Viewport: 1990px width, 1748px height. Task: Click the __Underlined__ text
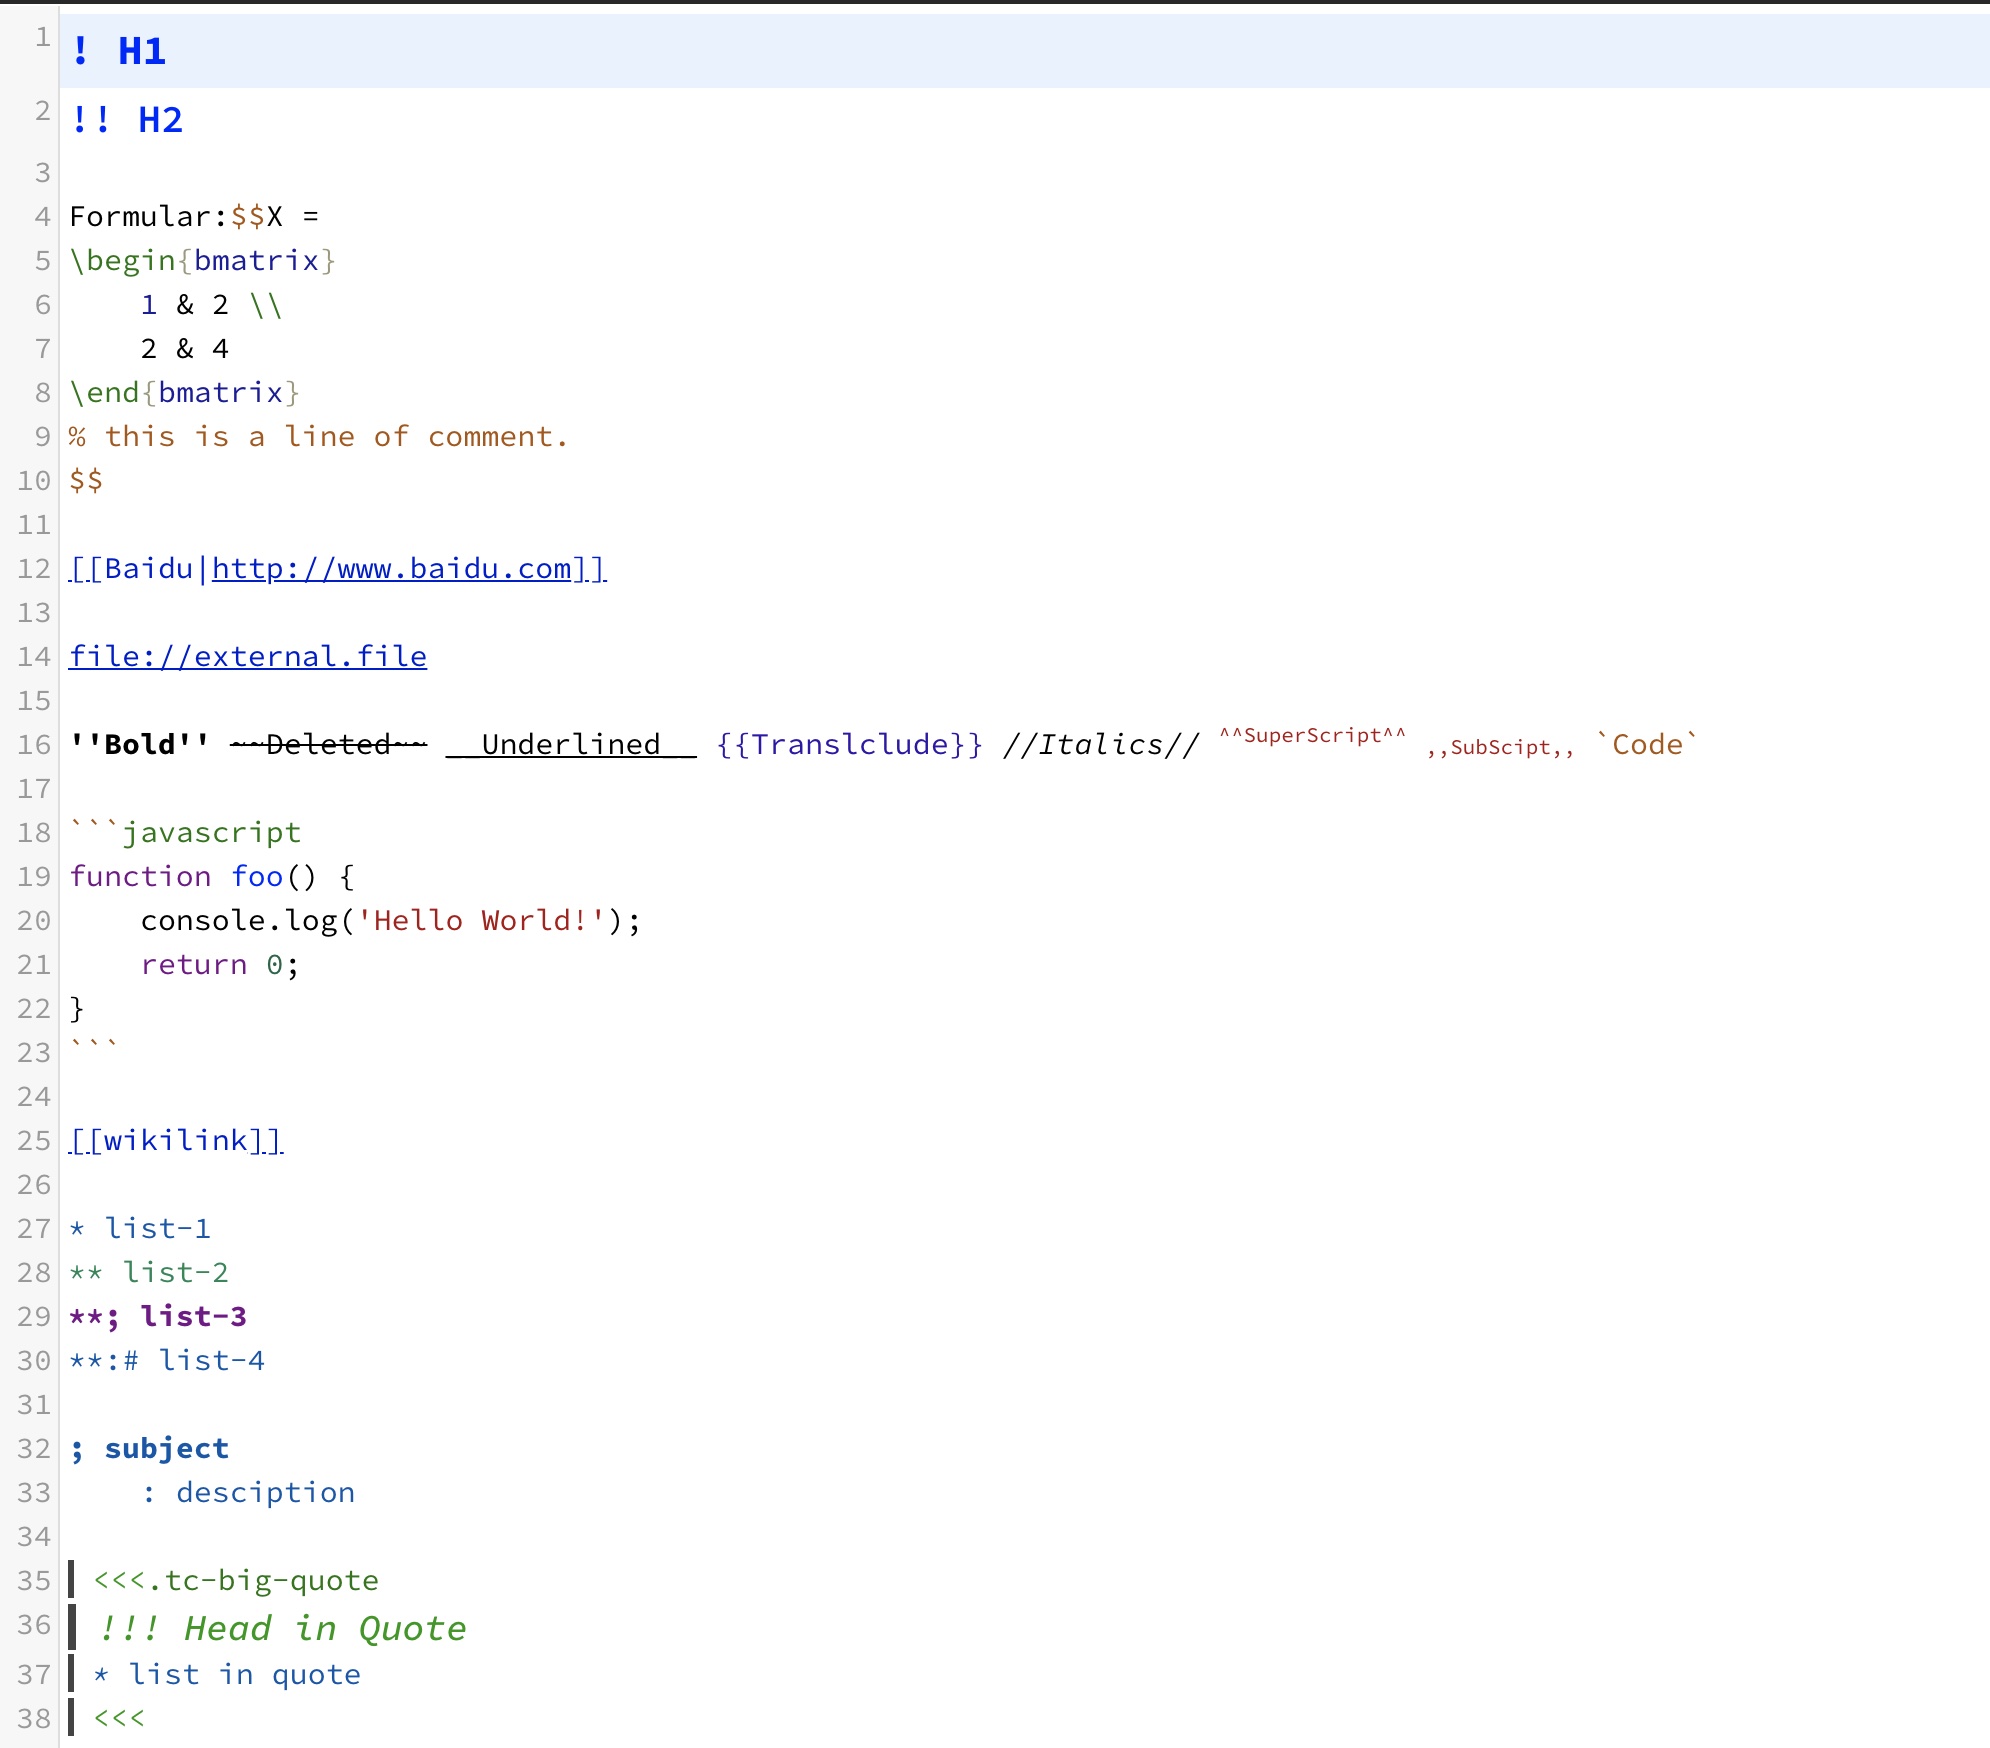570,745
